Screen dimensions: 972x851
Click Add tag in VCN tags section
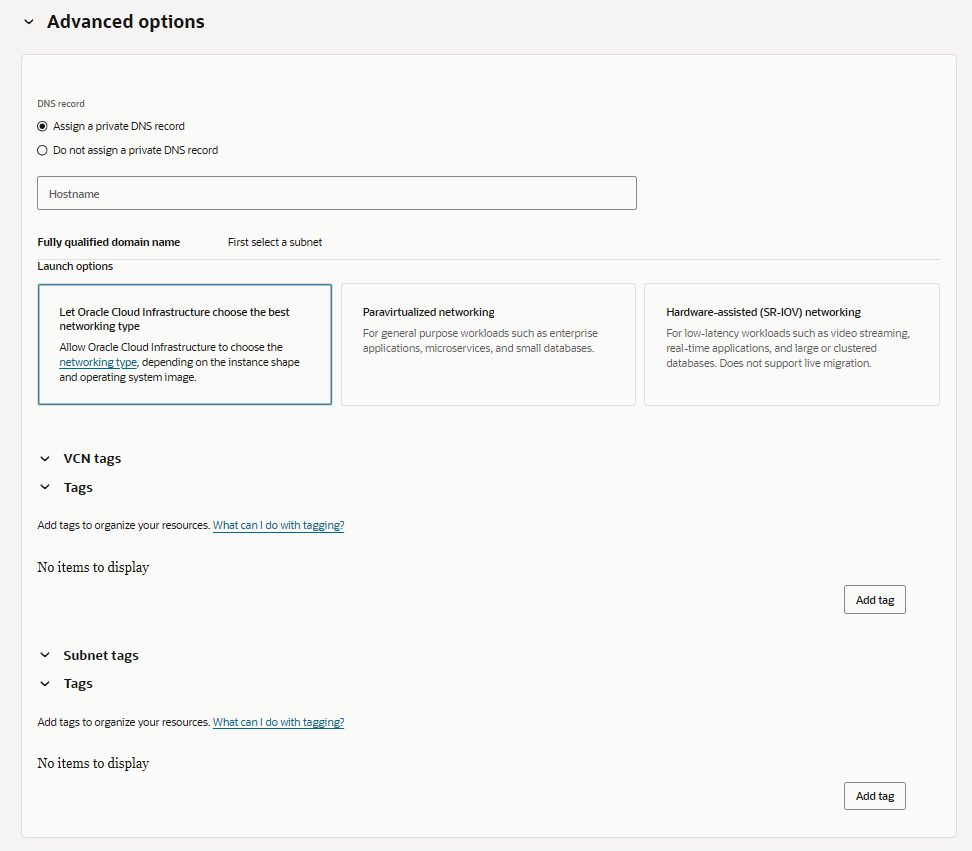[875, 599]
